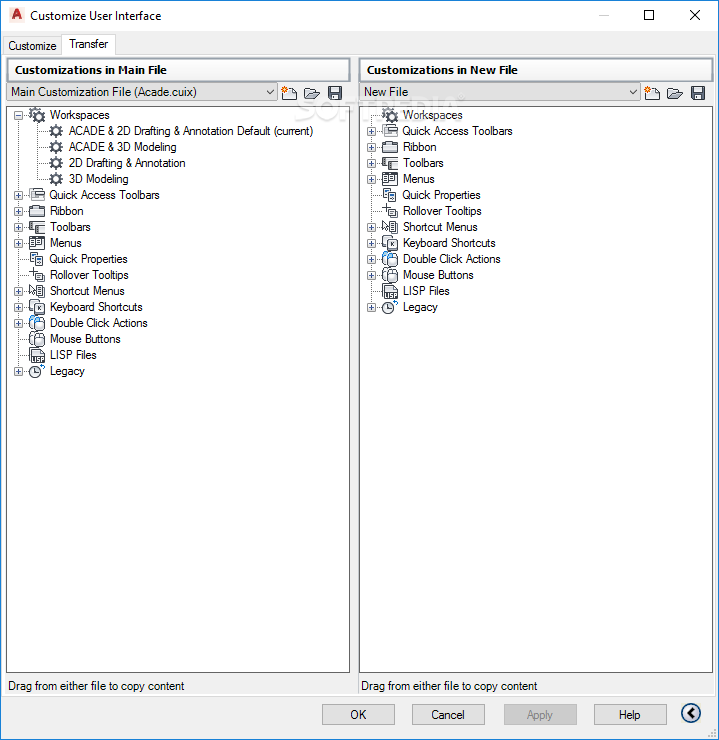Select Quick Properties in New File tree

(x=441, y=195)
